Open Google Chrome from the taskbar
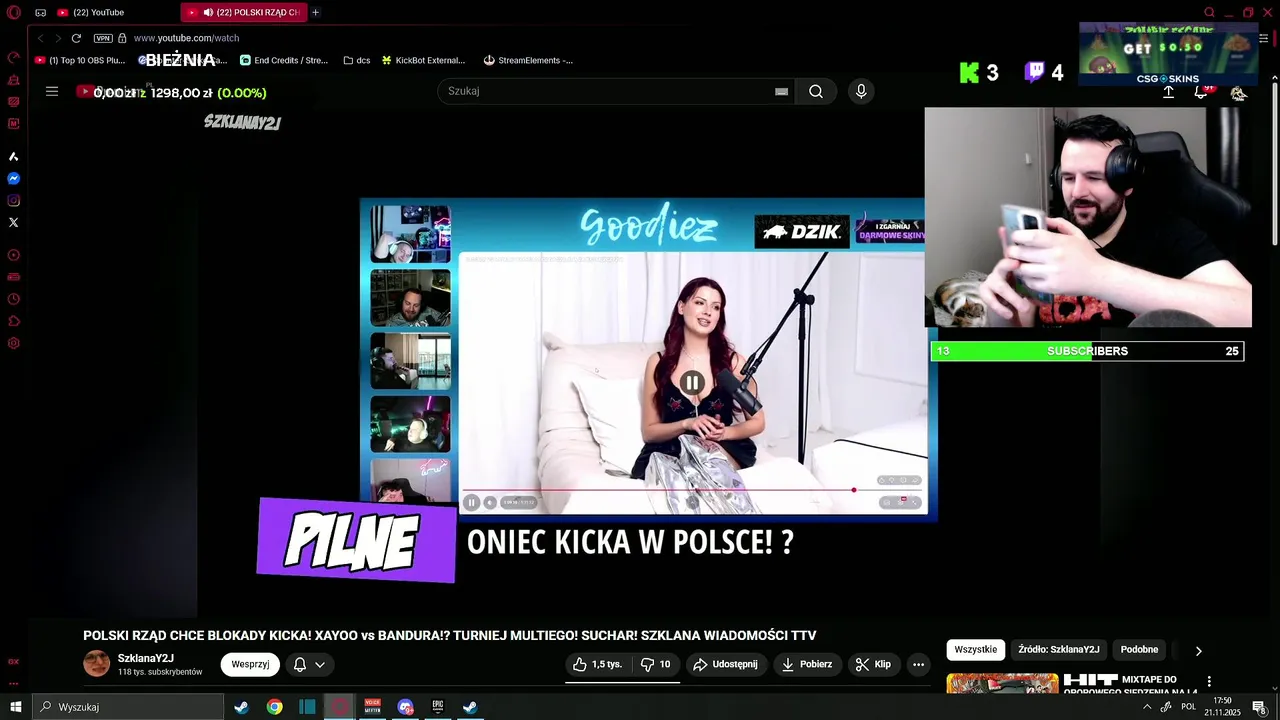 [274, 707]
